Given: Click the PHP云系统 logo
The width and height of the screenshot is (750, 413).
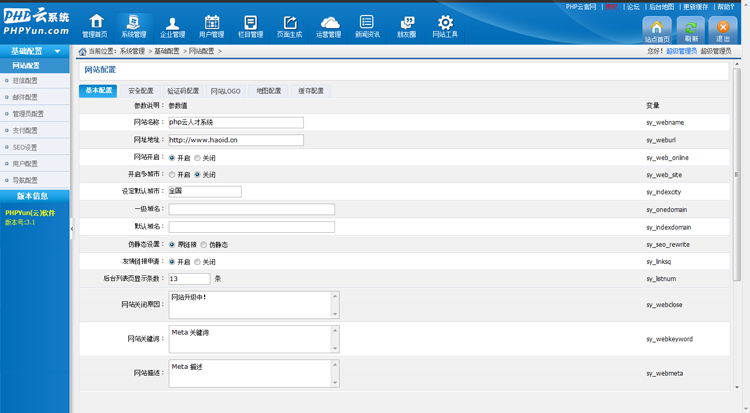Looking at the screenshot, I should 36,22.
